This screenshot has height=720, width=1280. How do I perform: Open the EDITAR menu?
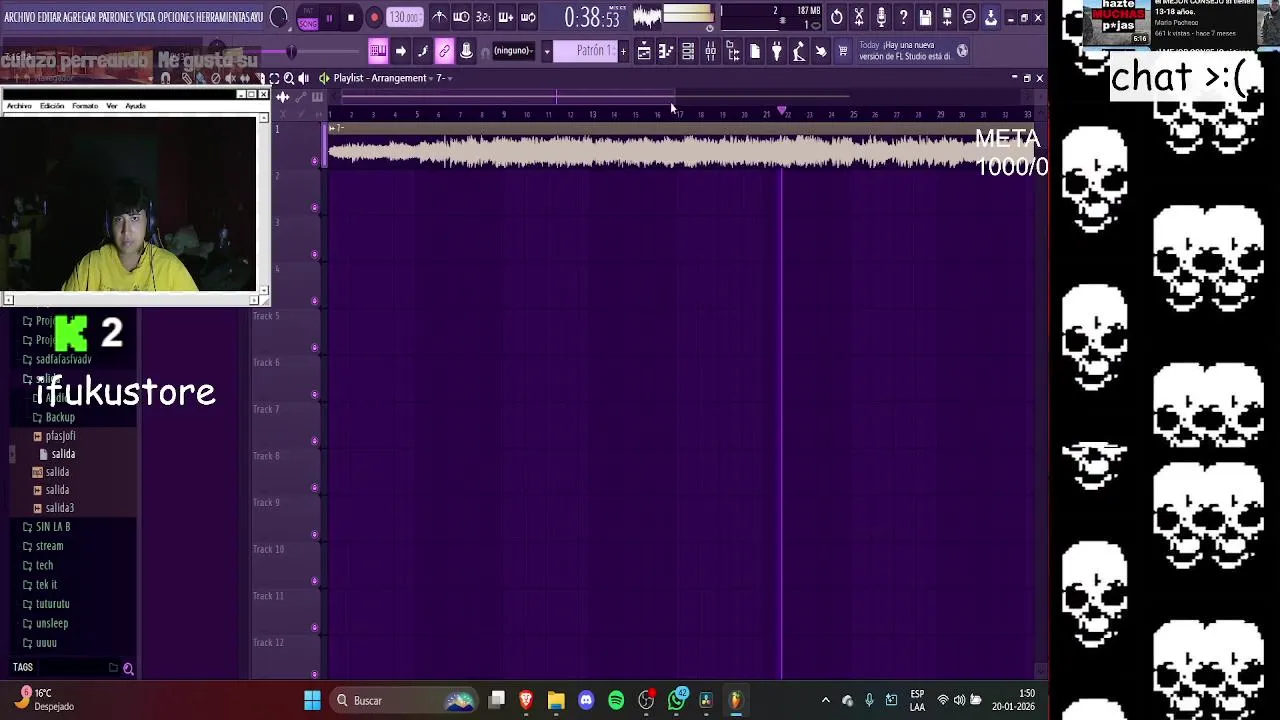[49, 18]
